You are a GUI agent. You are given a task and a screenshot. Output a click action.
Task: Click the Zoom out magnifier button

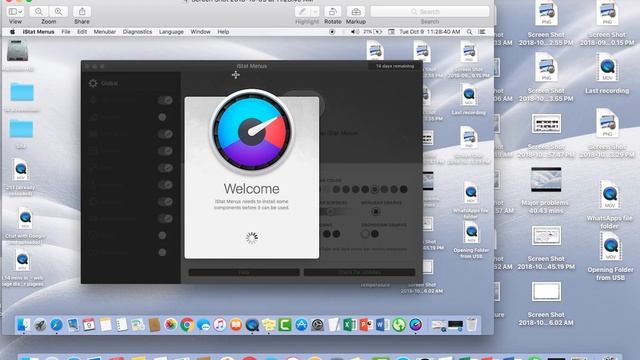pyautogui.click(x=39, y=12)
